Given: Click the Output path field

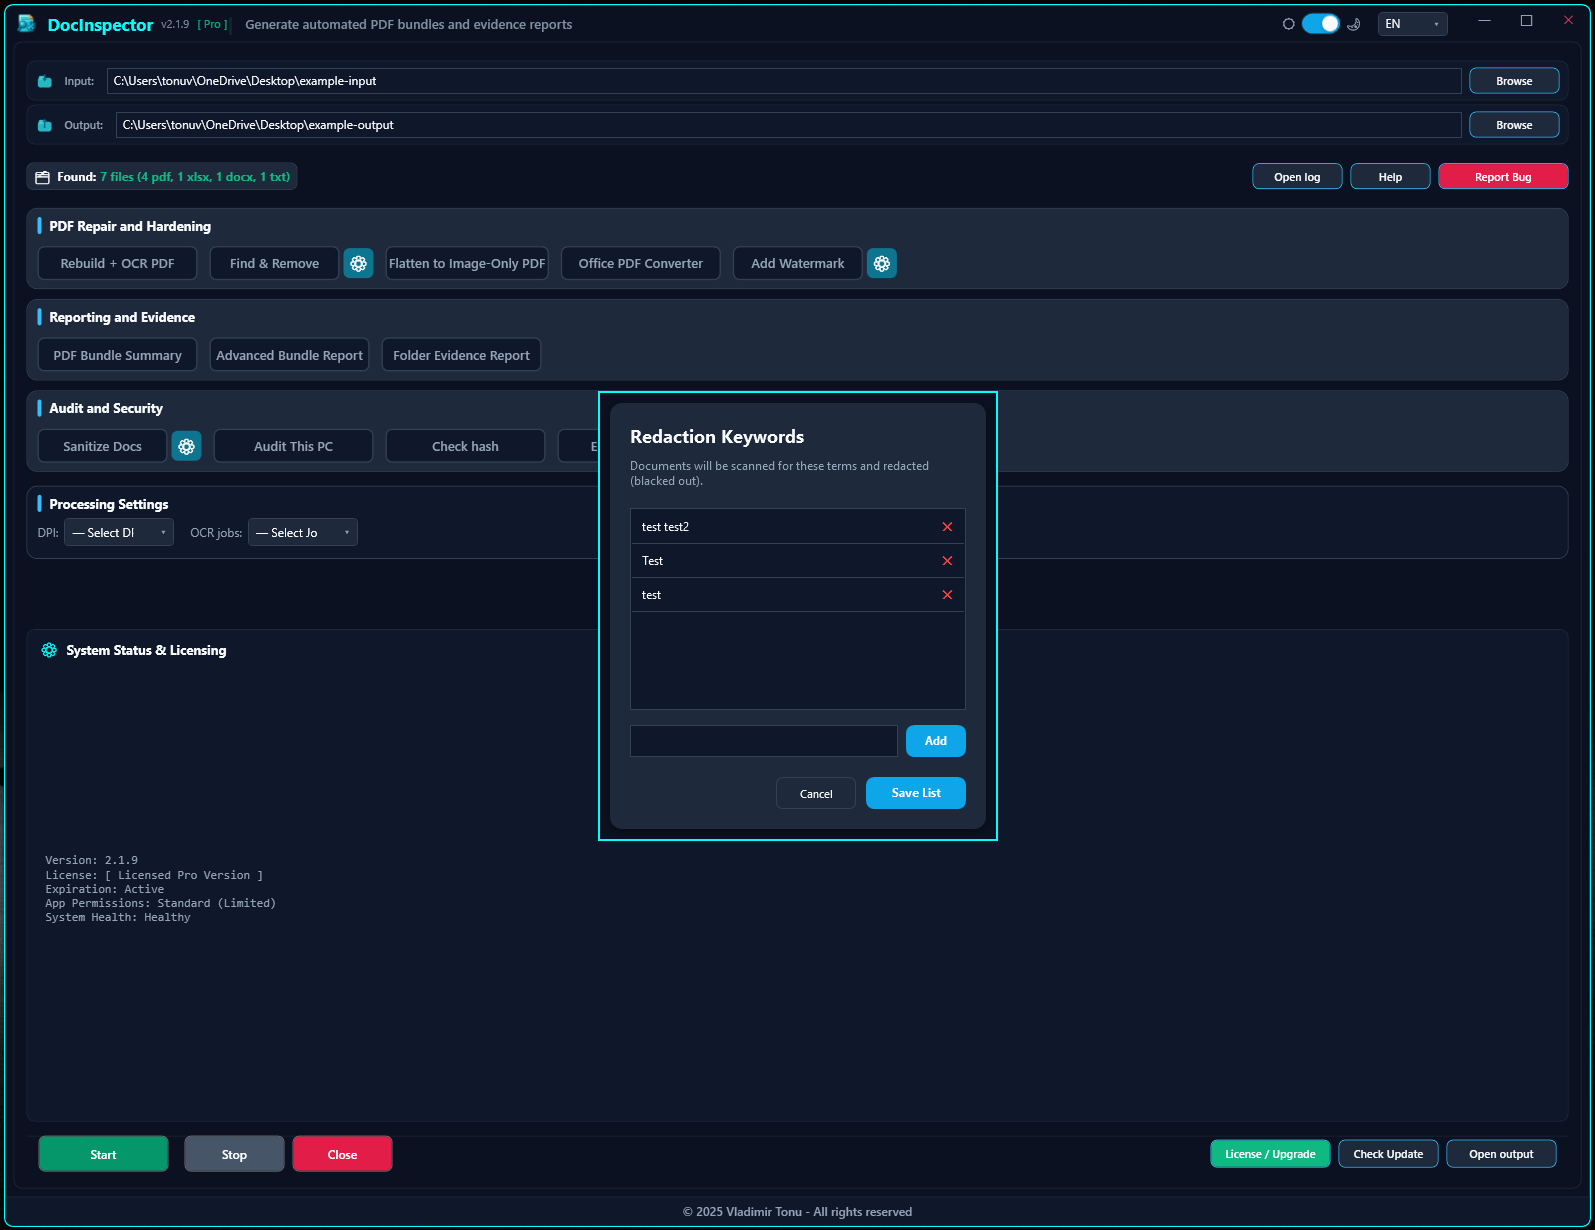Looking at the screenshot, I should click(789, 125).
